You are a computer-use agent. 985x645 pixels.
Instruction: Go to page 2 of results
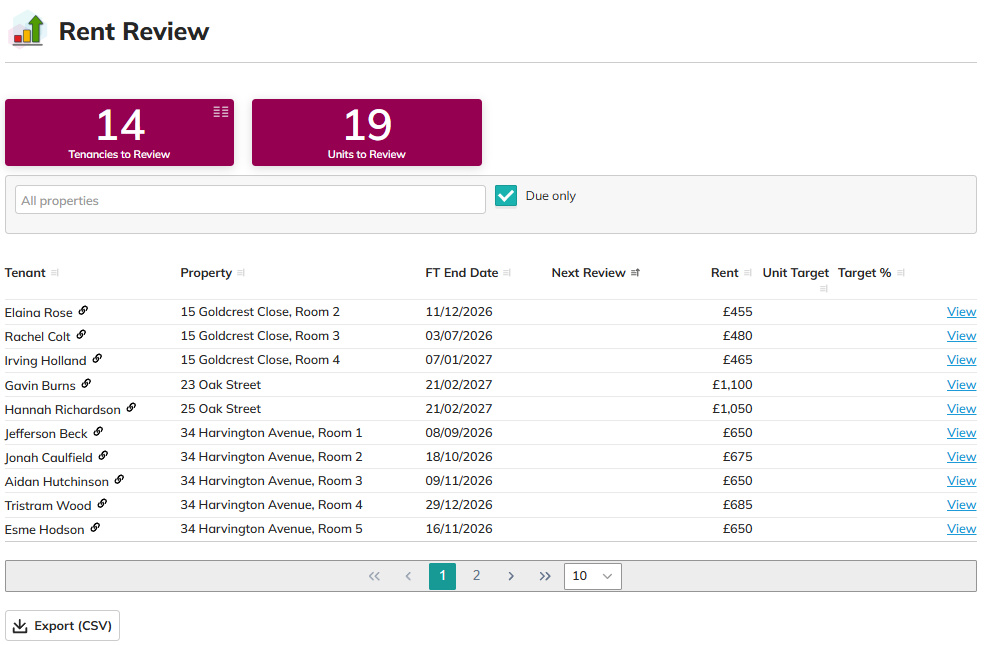point(476,576)
